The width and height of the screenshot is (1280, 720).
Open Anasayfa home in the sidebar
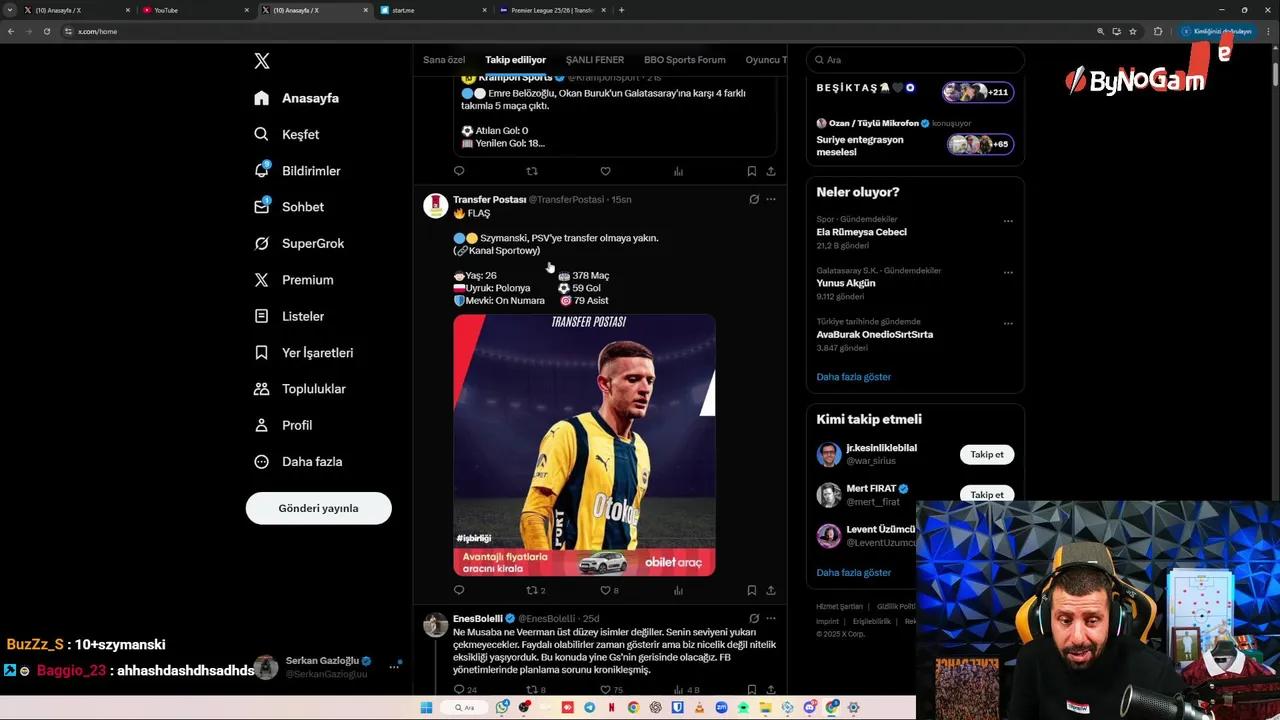[296, 98]
